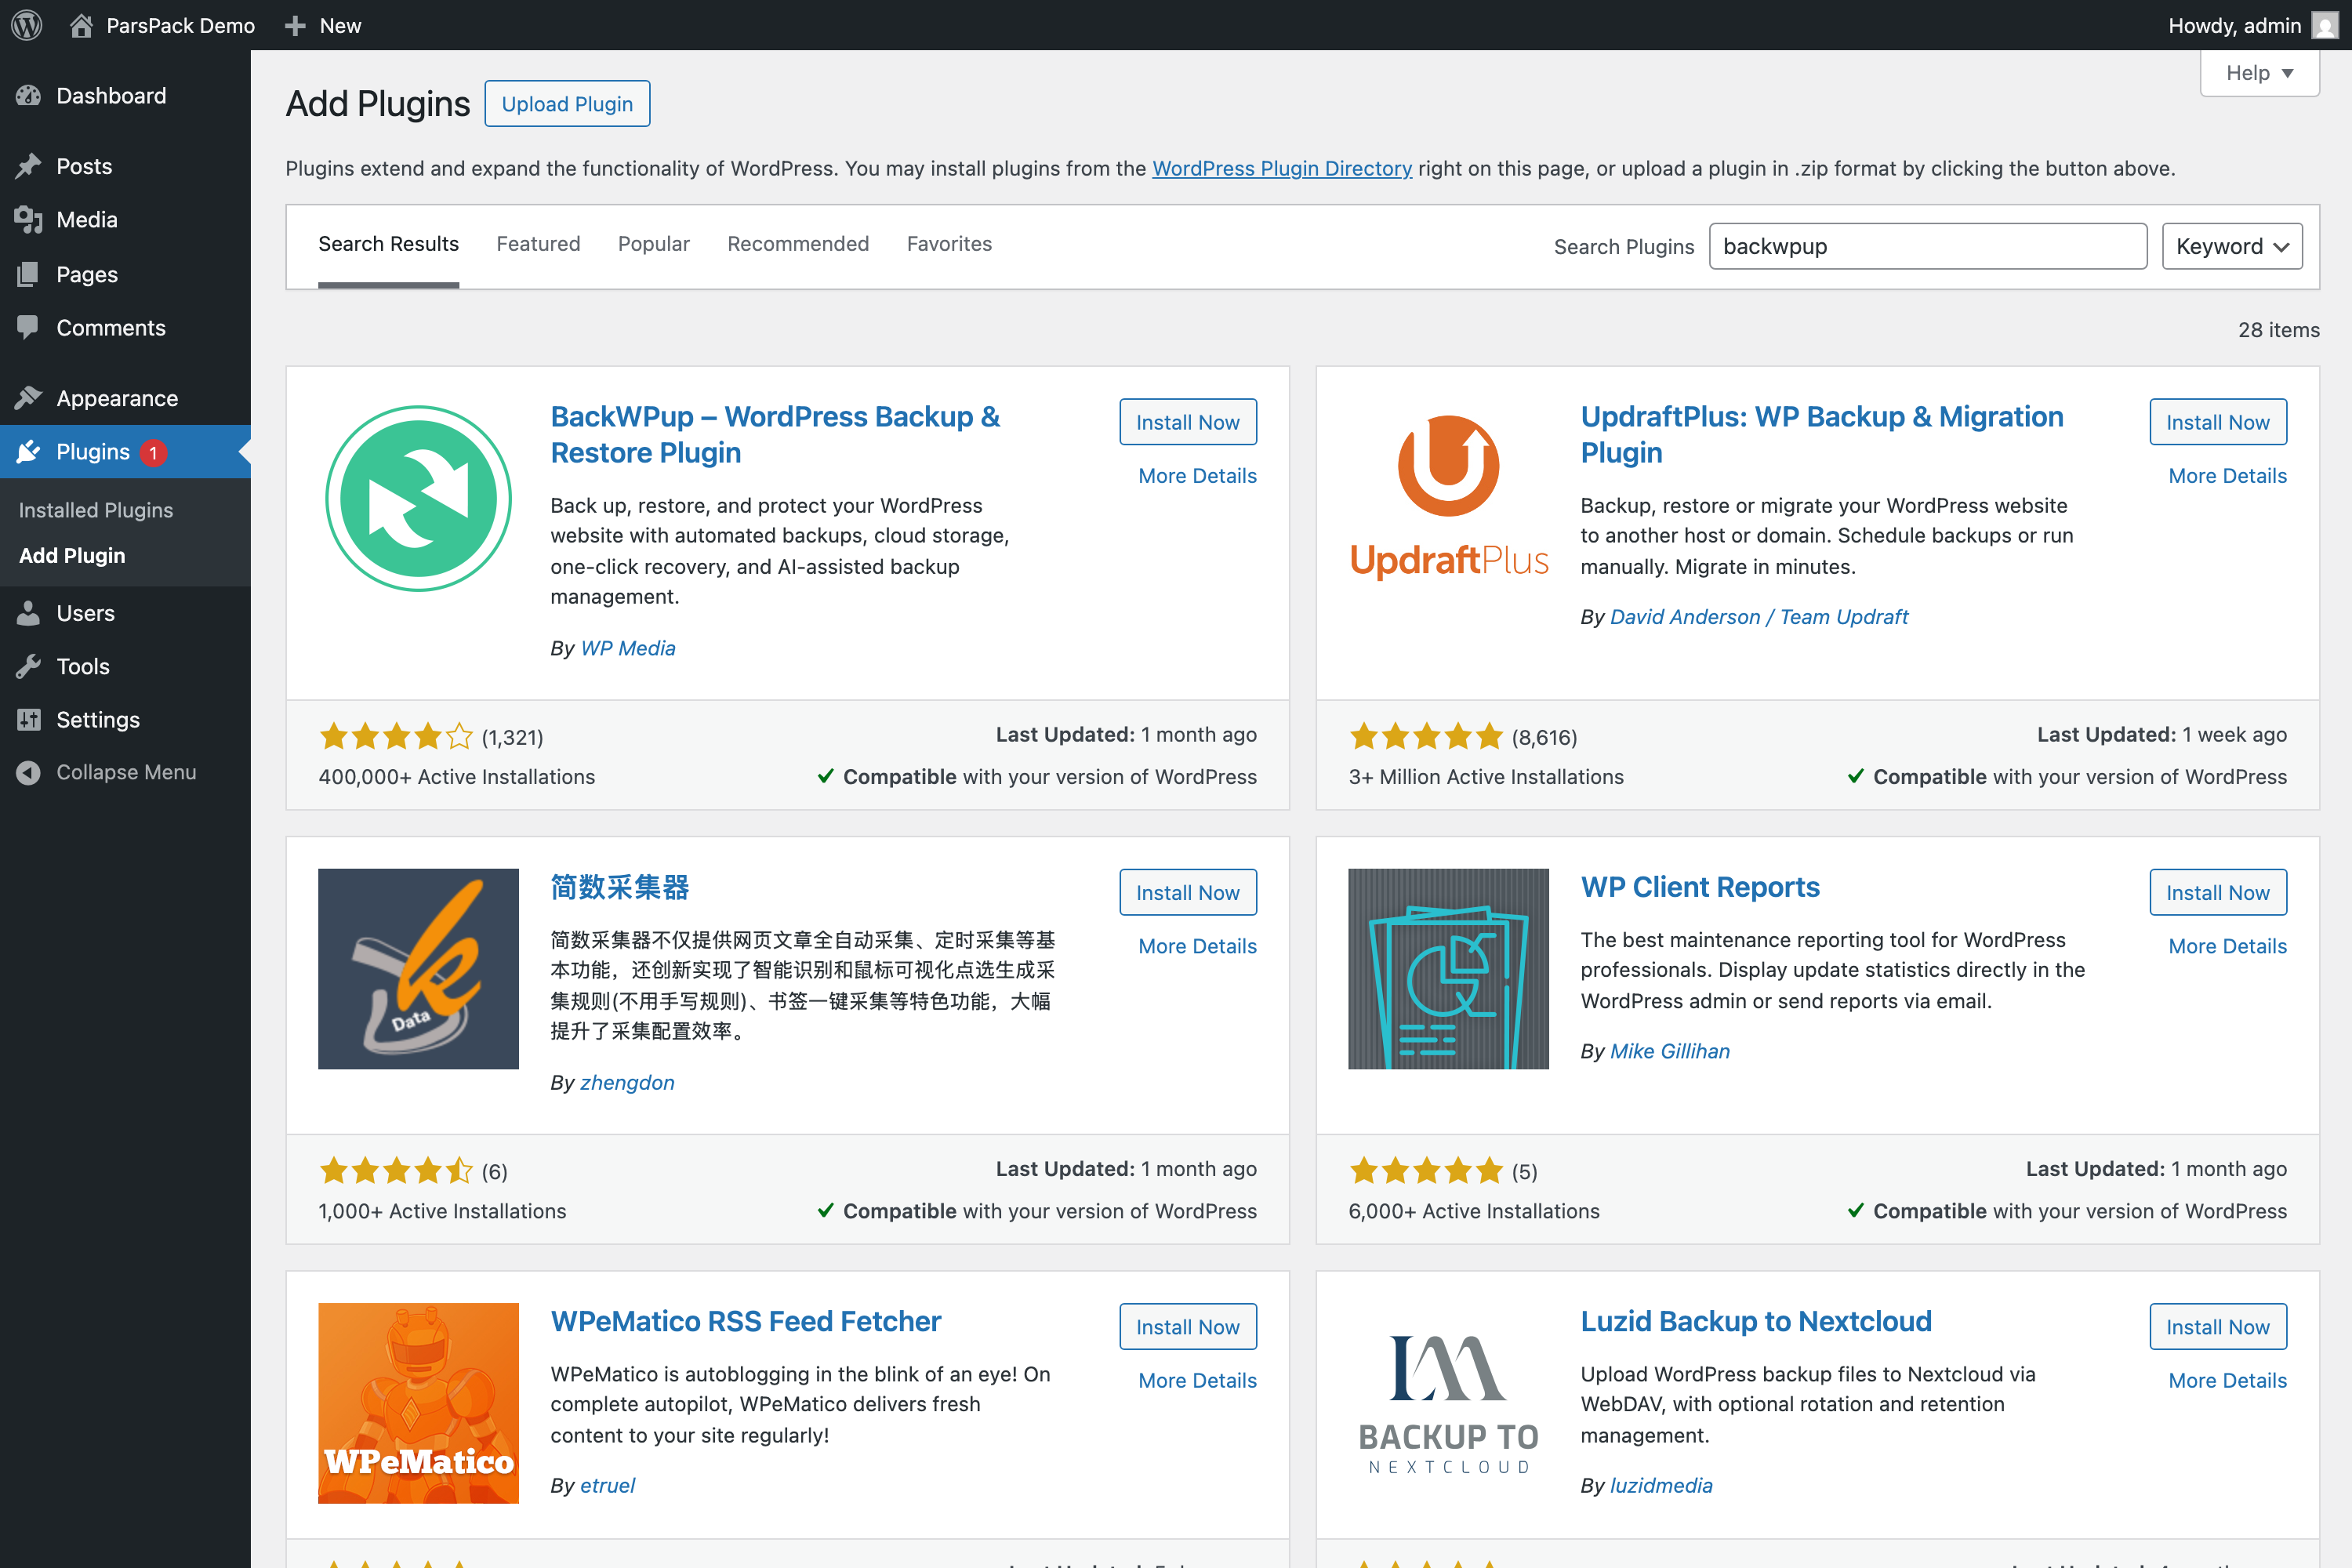Viewport: 2352px width, 1568px height.
Task: Install the BackWPup plugin
Action: [1188, 422]
